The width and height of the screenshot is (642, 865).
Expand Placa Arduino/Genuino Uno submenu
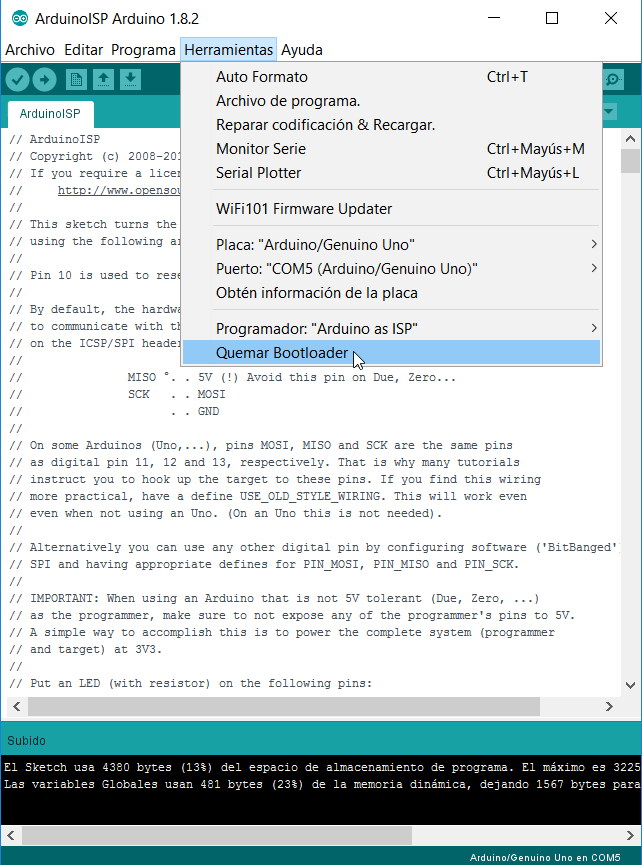point(391,244)
